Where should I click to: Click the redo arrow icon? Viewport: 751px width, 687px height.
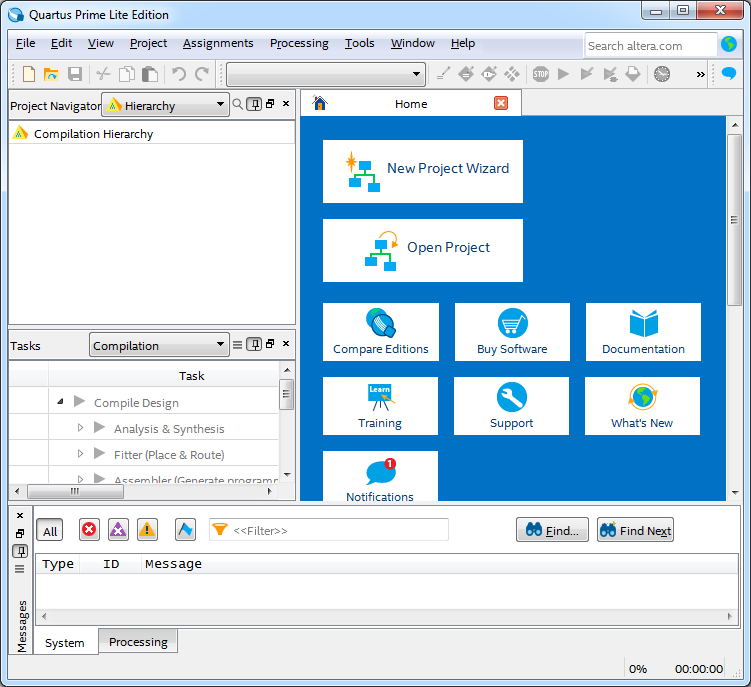[202, 74]
